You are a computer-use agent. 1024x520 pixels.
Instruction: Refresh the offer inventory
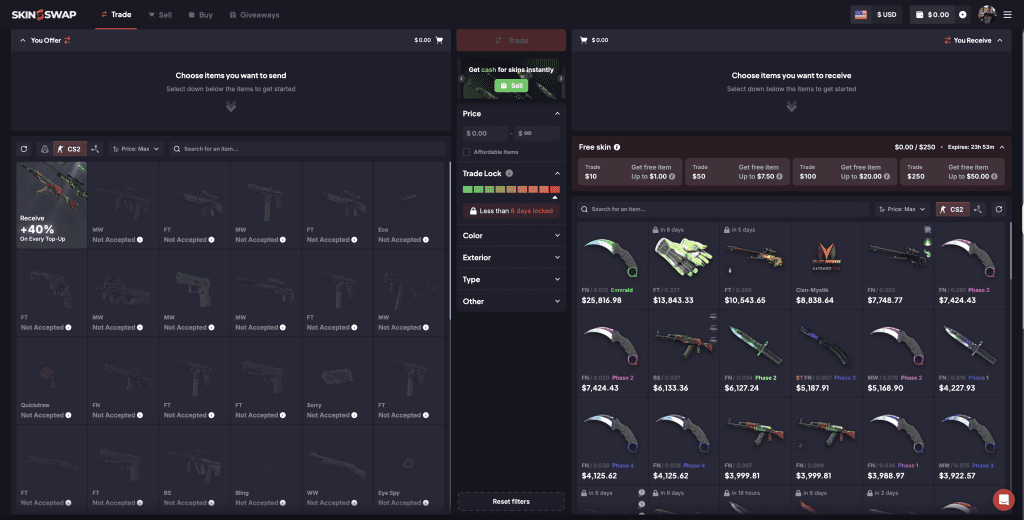(x=24, y=149)
